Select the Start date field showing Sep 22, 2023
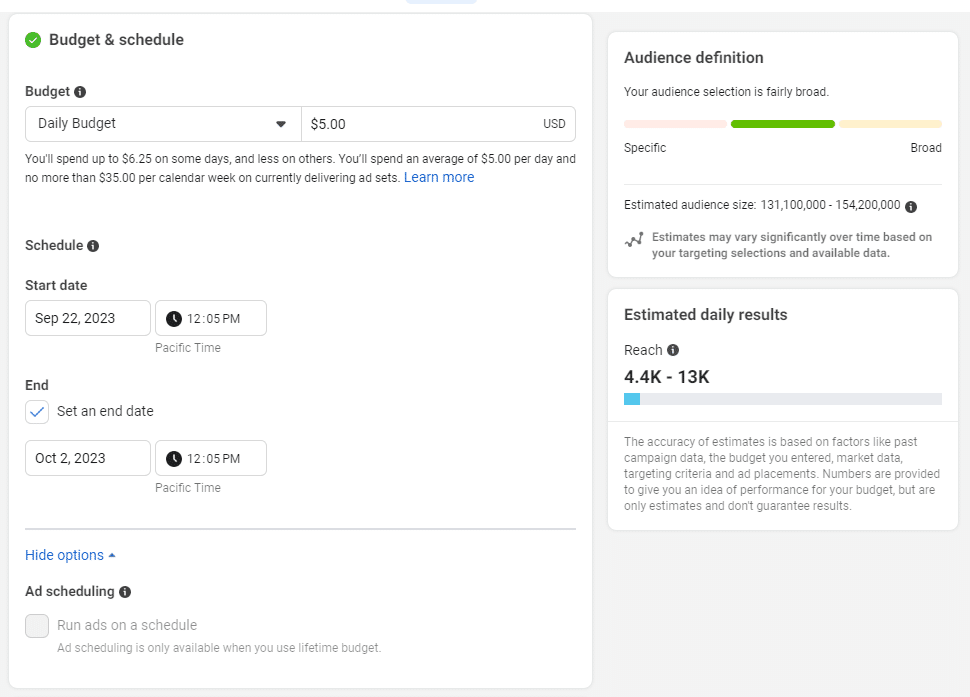970x697 pixels. tap(87, 317)
